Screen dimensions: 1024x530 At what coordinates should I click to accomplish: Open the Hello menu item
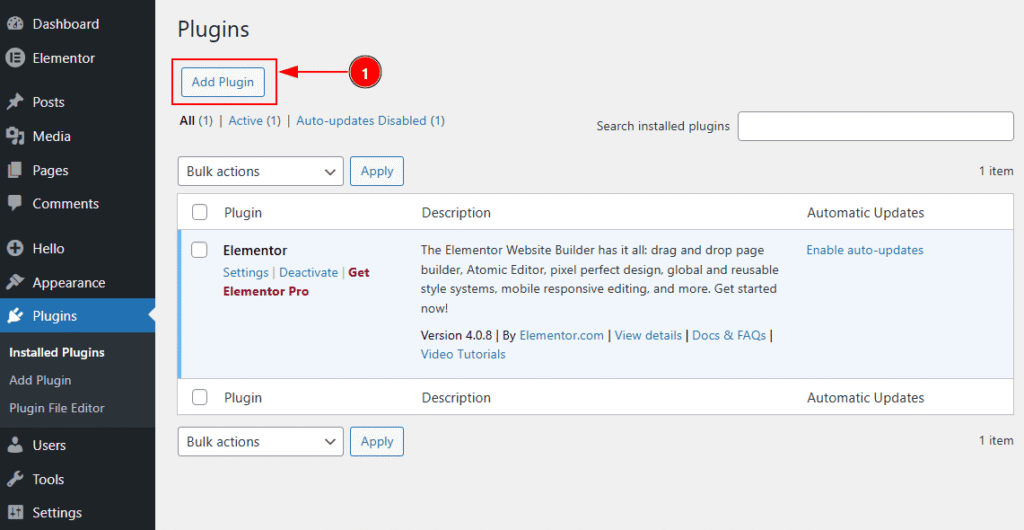[x=48, y=248]
